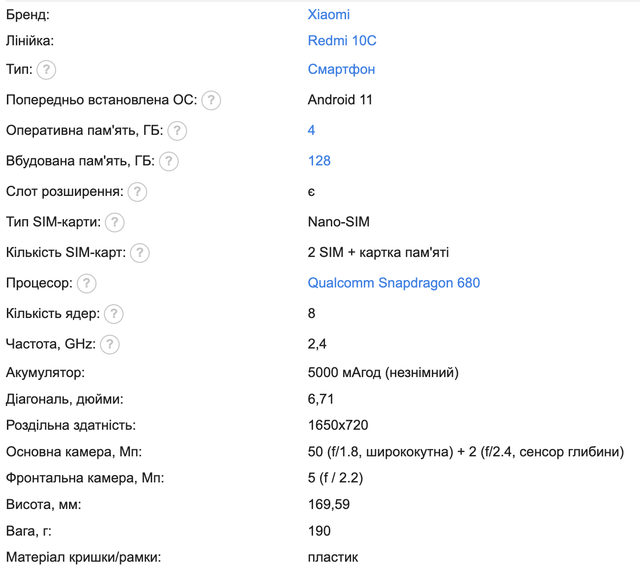Viewport: 640px width, 574px height.
Task: Open help icon beside Кількість SIM-карт
Action: pos(140,253)
